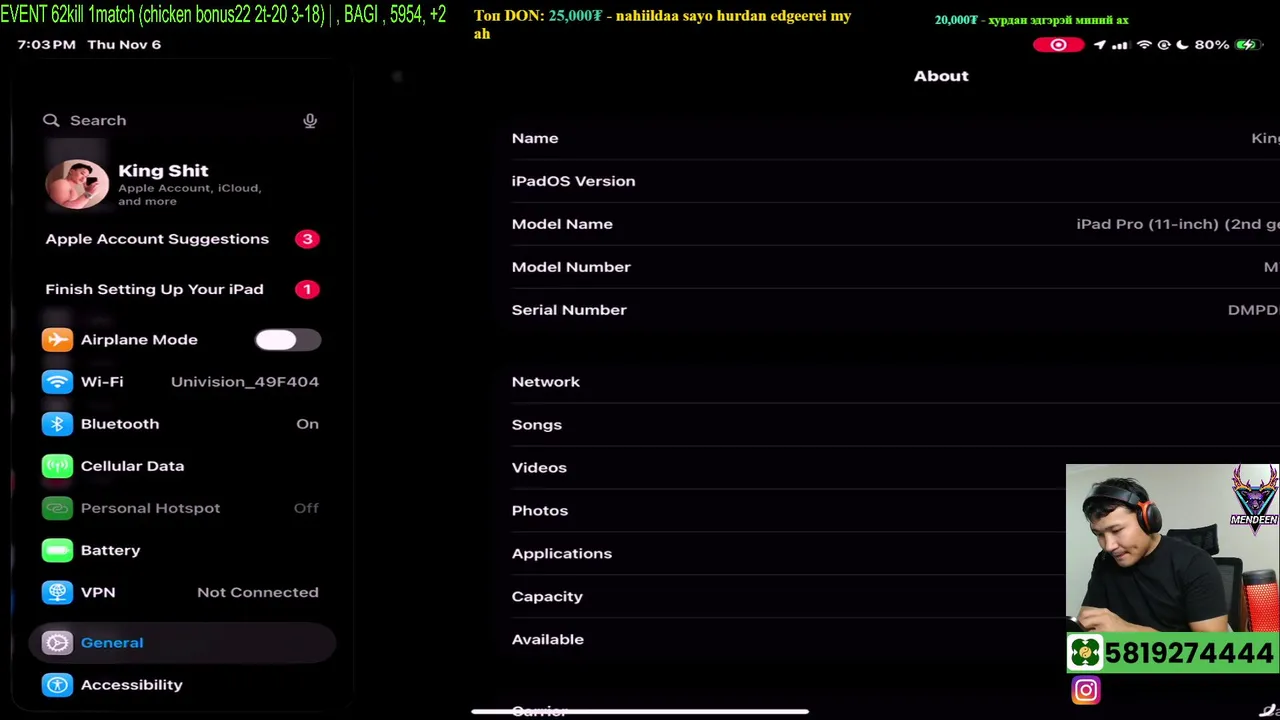
Task: Open Wi-Fi settings Univision_49F404
Action: tap(182, 382)
